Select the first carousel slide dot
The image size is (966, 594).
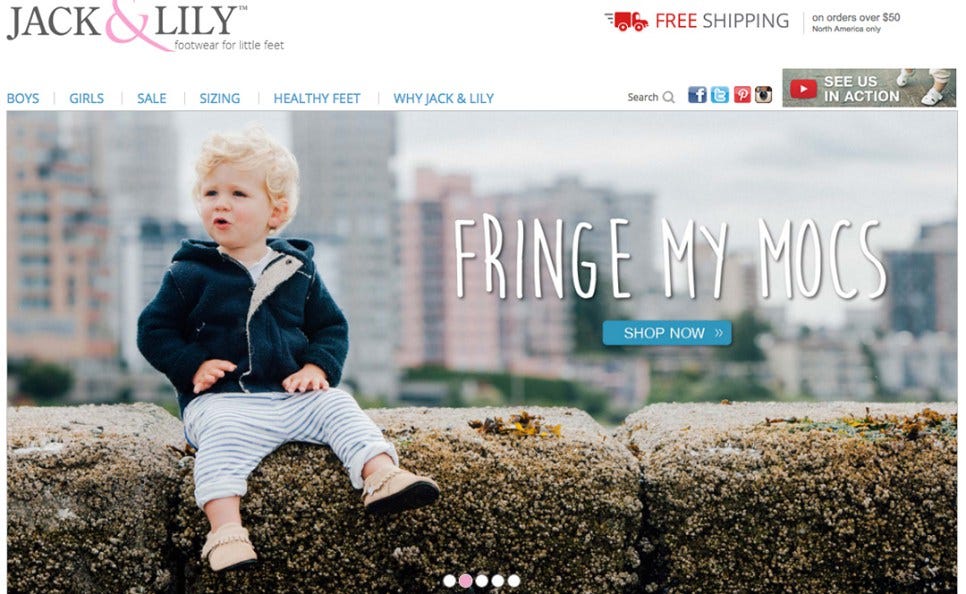point(449,580)
